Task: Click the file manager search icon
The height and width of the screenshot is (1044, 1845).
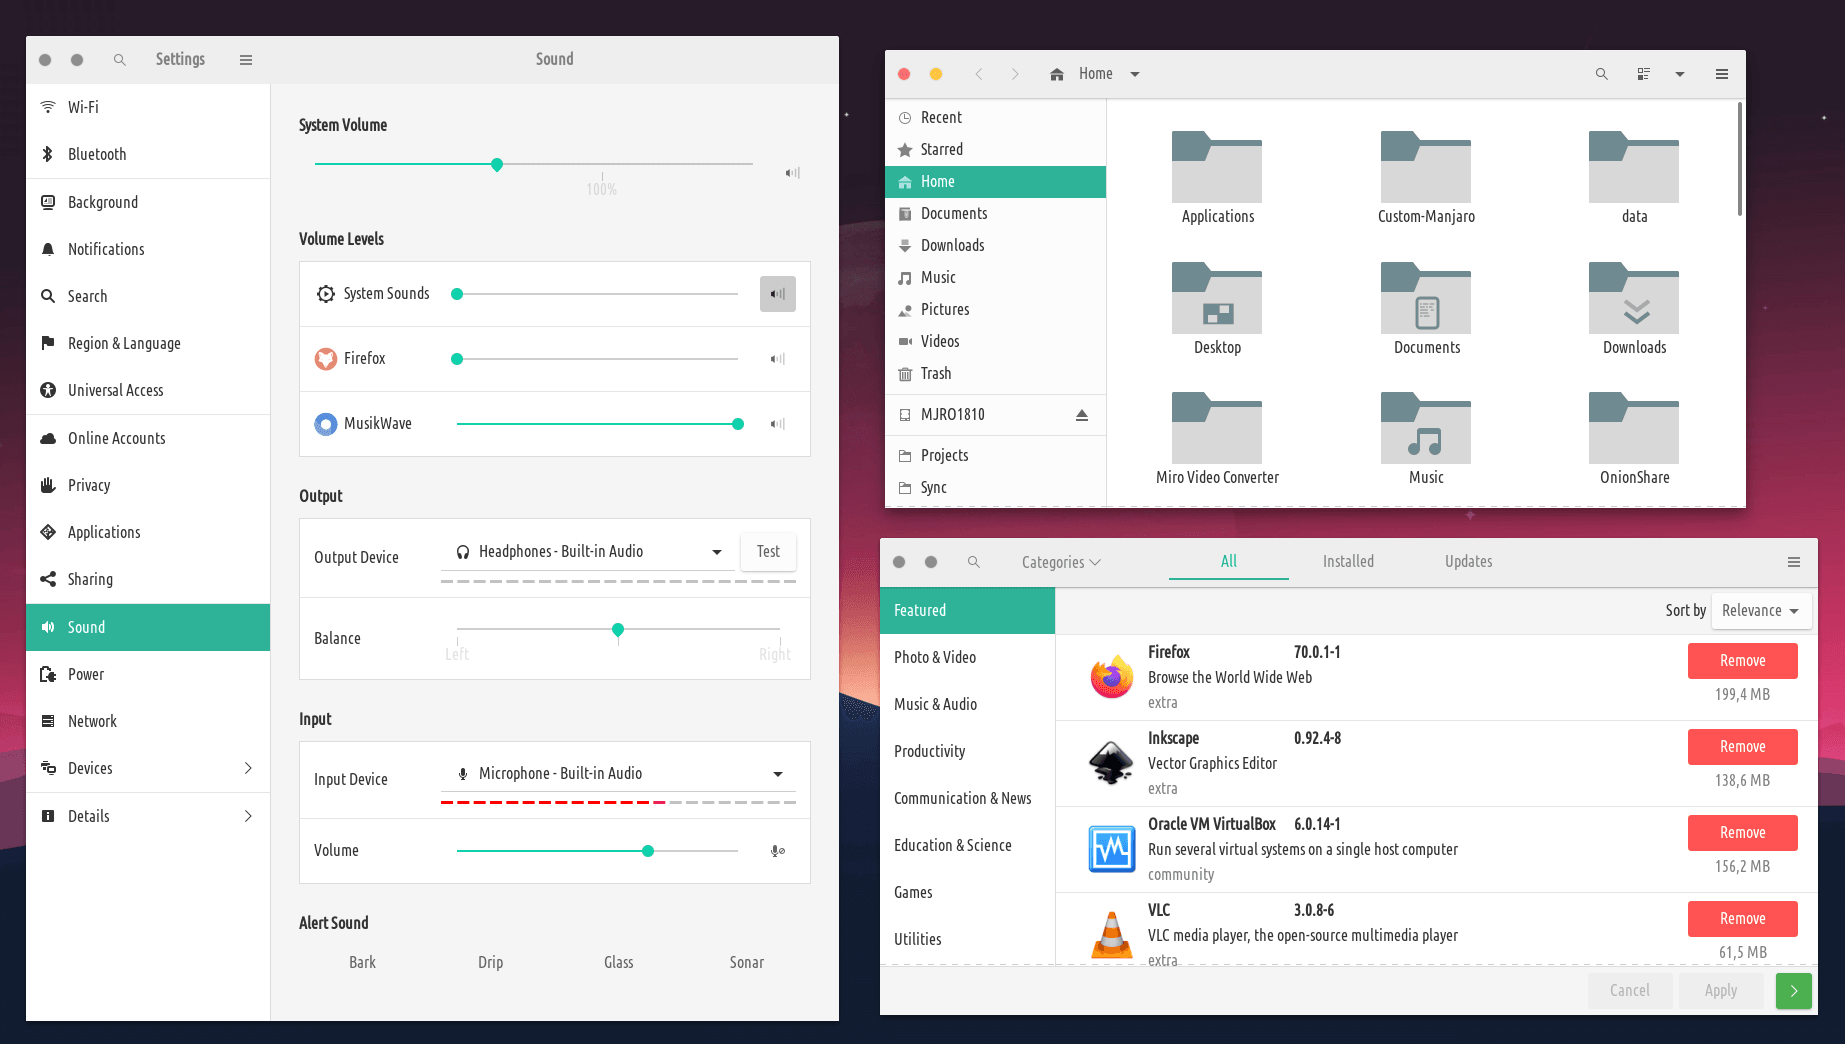Action: [x=1601, y=74]
